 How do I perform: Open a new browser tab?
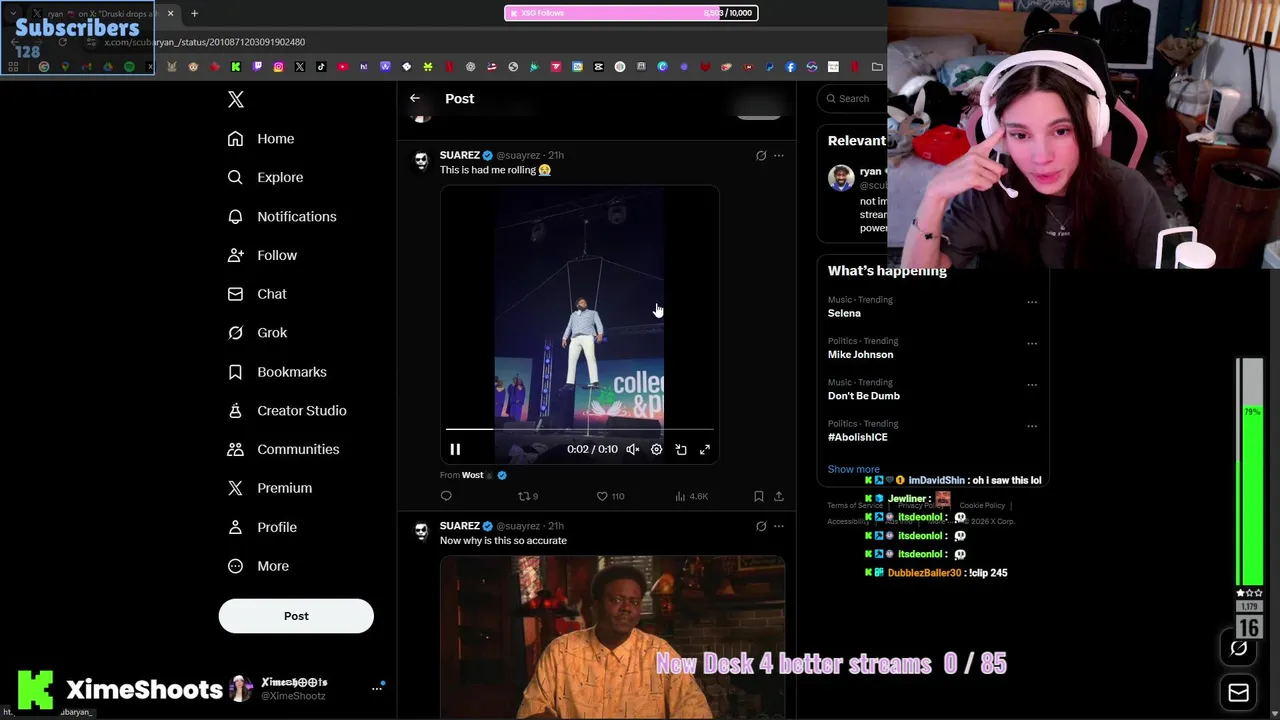click(194, 13)
